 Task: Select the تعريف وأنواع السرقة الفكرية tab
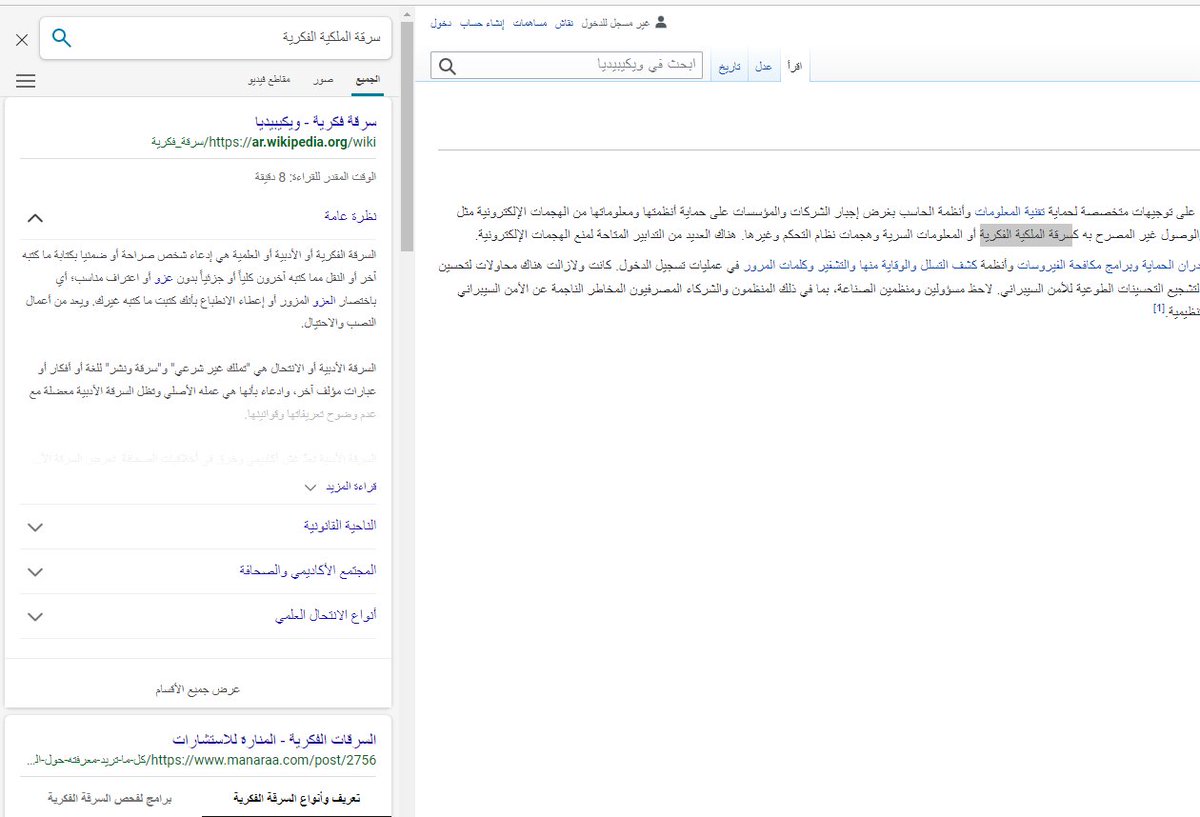pyautogui.click(x=297, y=800)
